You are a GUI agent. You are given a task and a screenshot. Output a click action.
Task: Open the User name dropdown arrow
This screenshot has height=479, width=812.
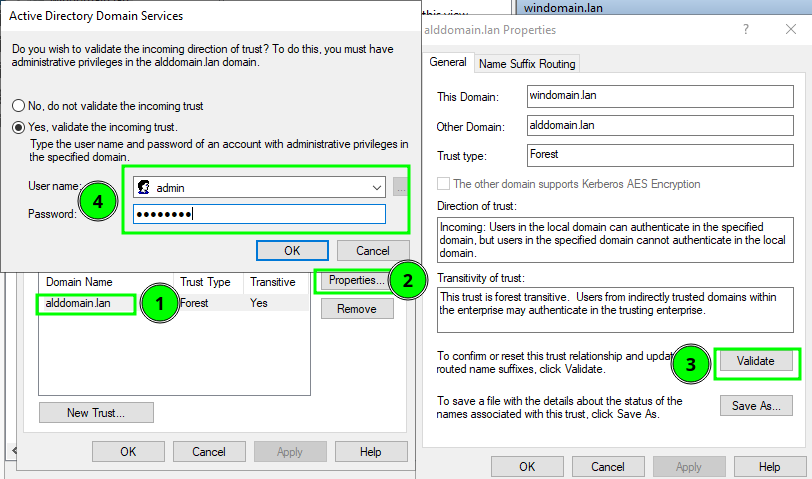tap(377, 187)
